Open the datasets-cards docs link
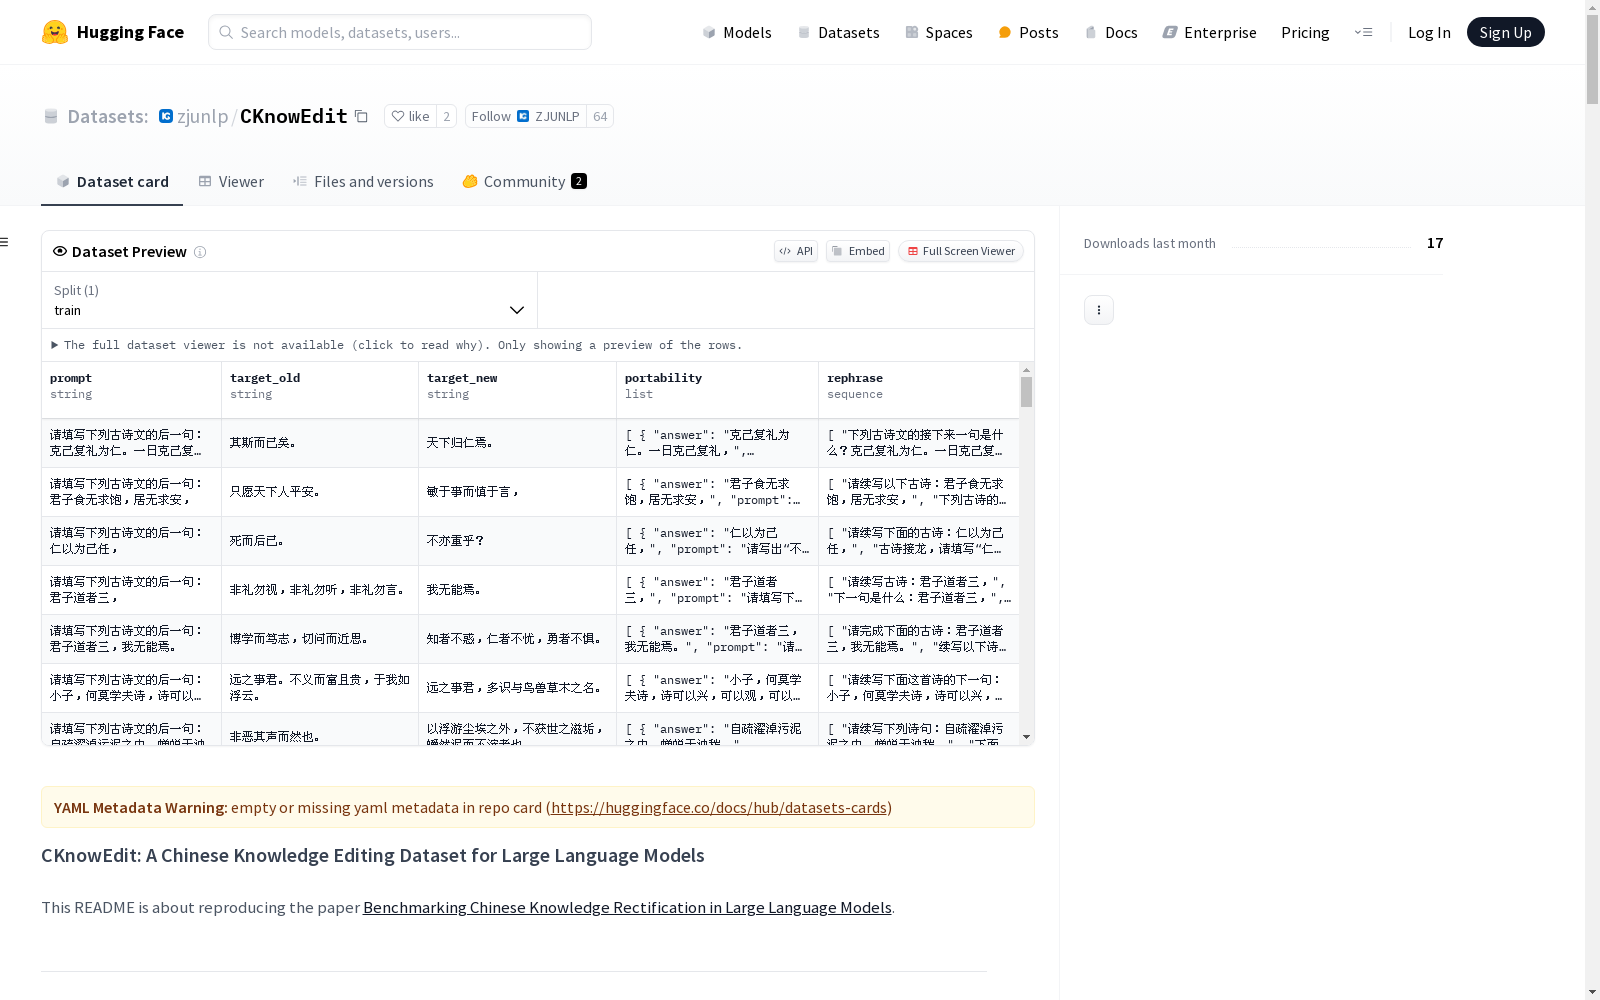Screen dimensions: 1600x1000 719,807
